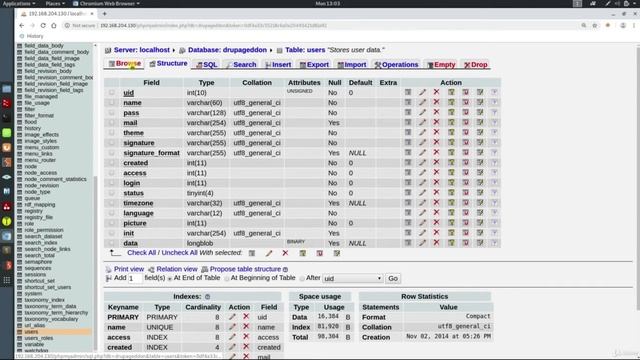Click Propose table structure link
Screen dimensions: 640x360
pos(245,269)
